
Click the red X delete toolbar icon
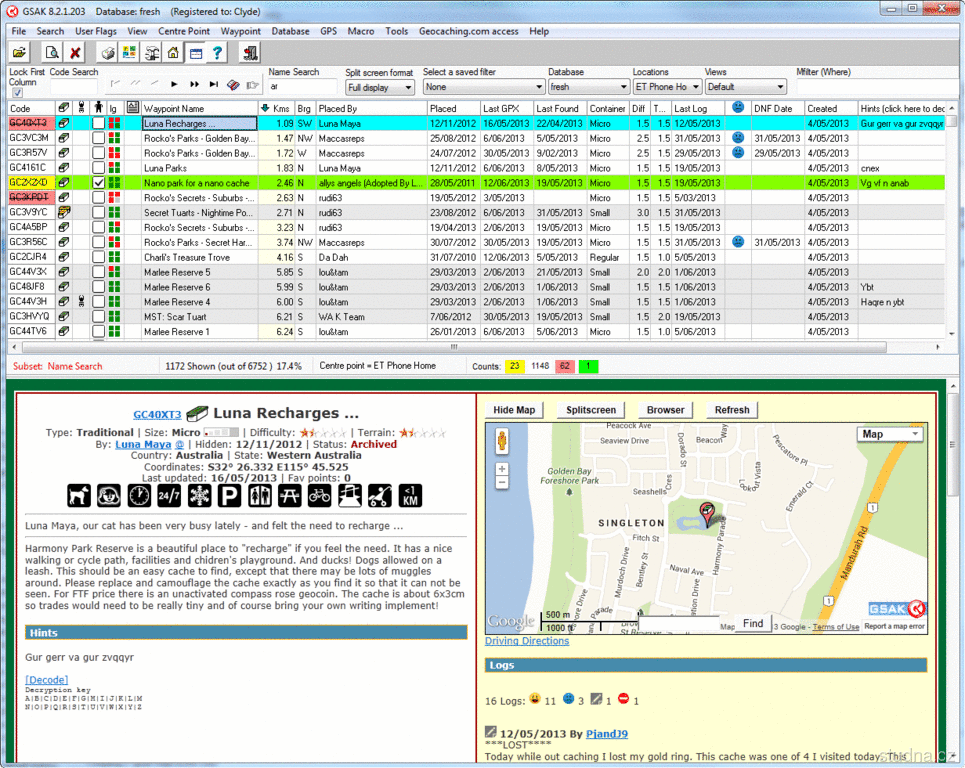(x=76, y=53)
